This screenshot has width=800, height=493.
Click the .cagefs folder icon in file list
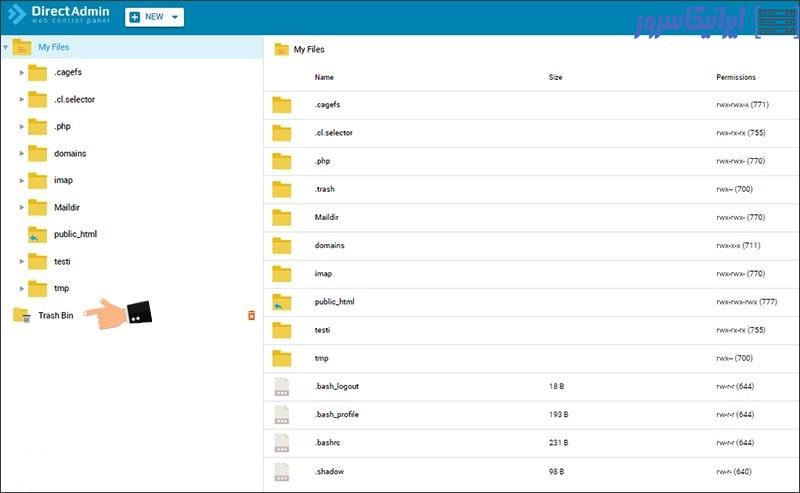(x=282, y=105)
